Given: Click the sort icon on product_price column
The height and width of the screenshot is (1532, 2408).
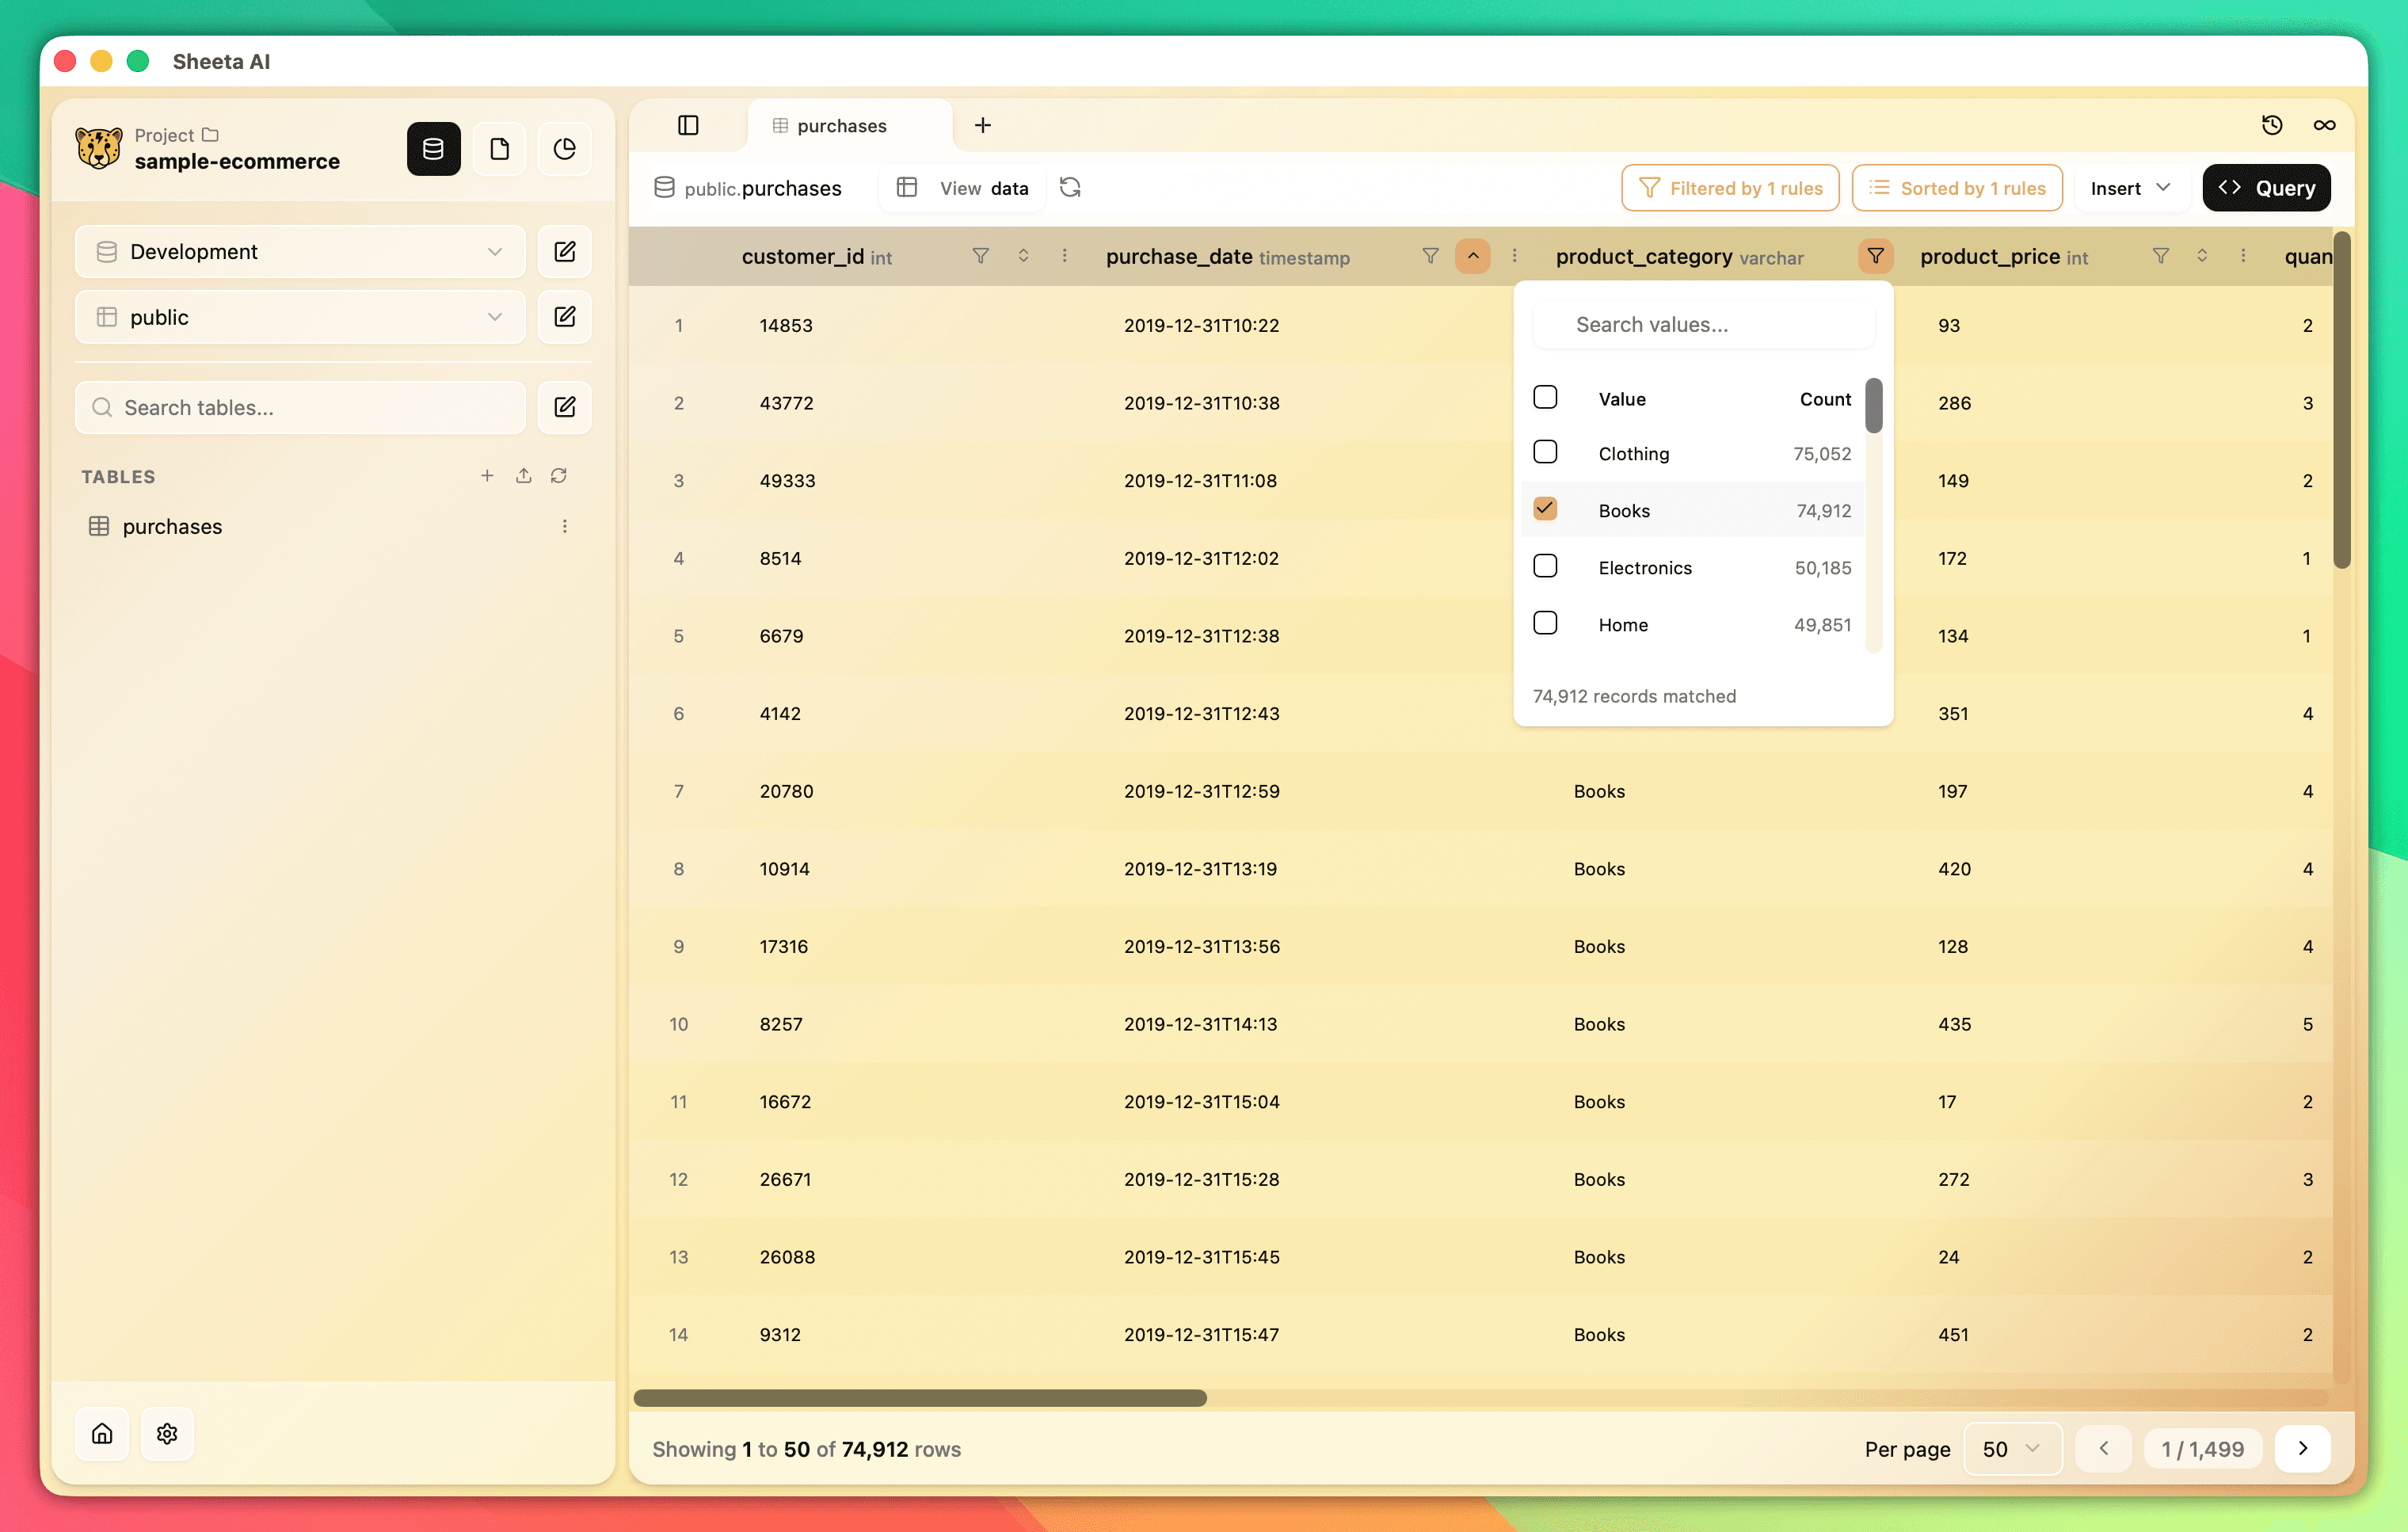Looking at the screenshot, I should (x=2201, y=256).
